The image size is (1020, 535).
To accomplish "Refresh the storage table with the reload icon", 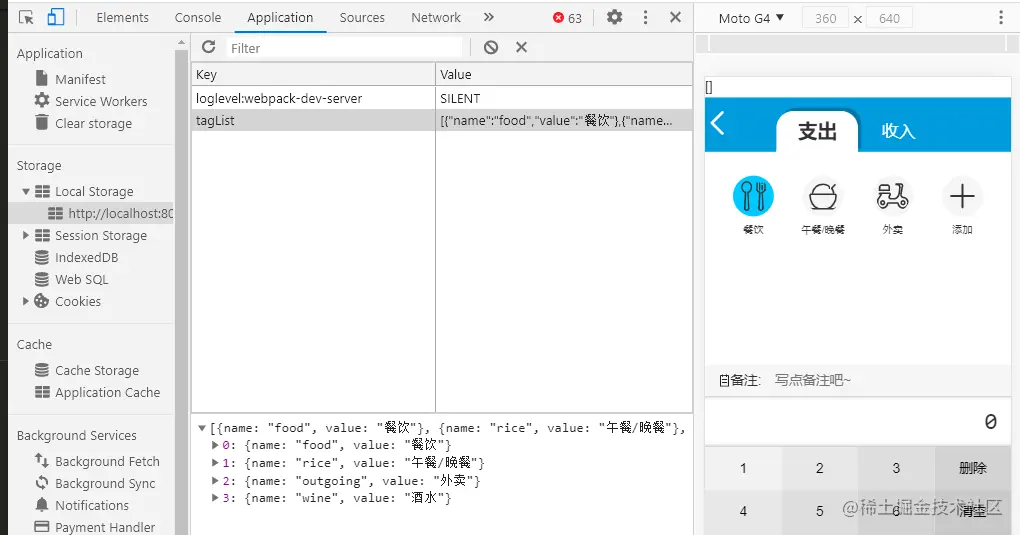I will click(x=208, y=47).
